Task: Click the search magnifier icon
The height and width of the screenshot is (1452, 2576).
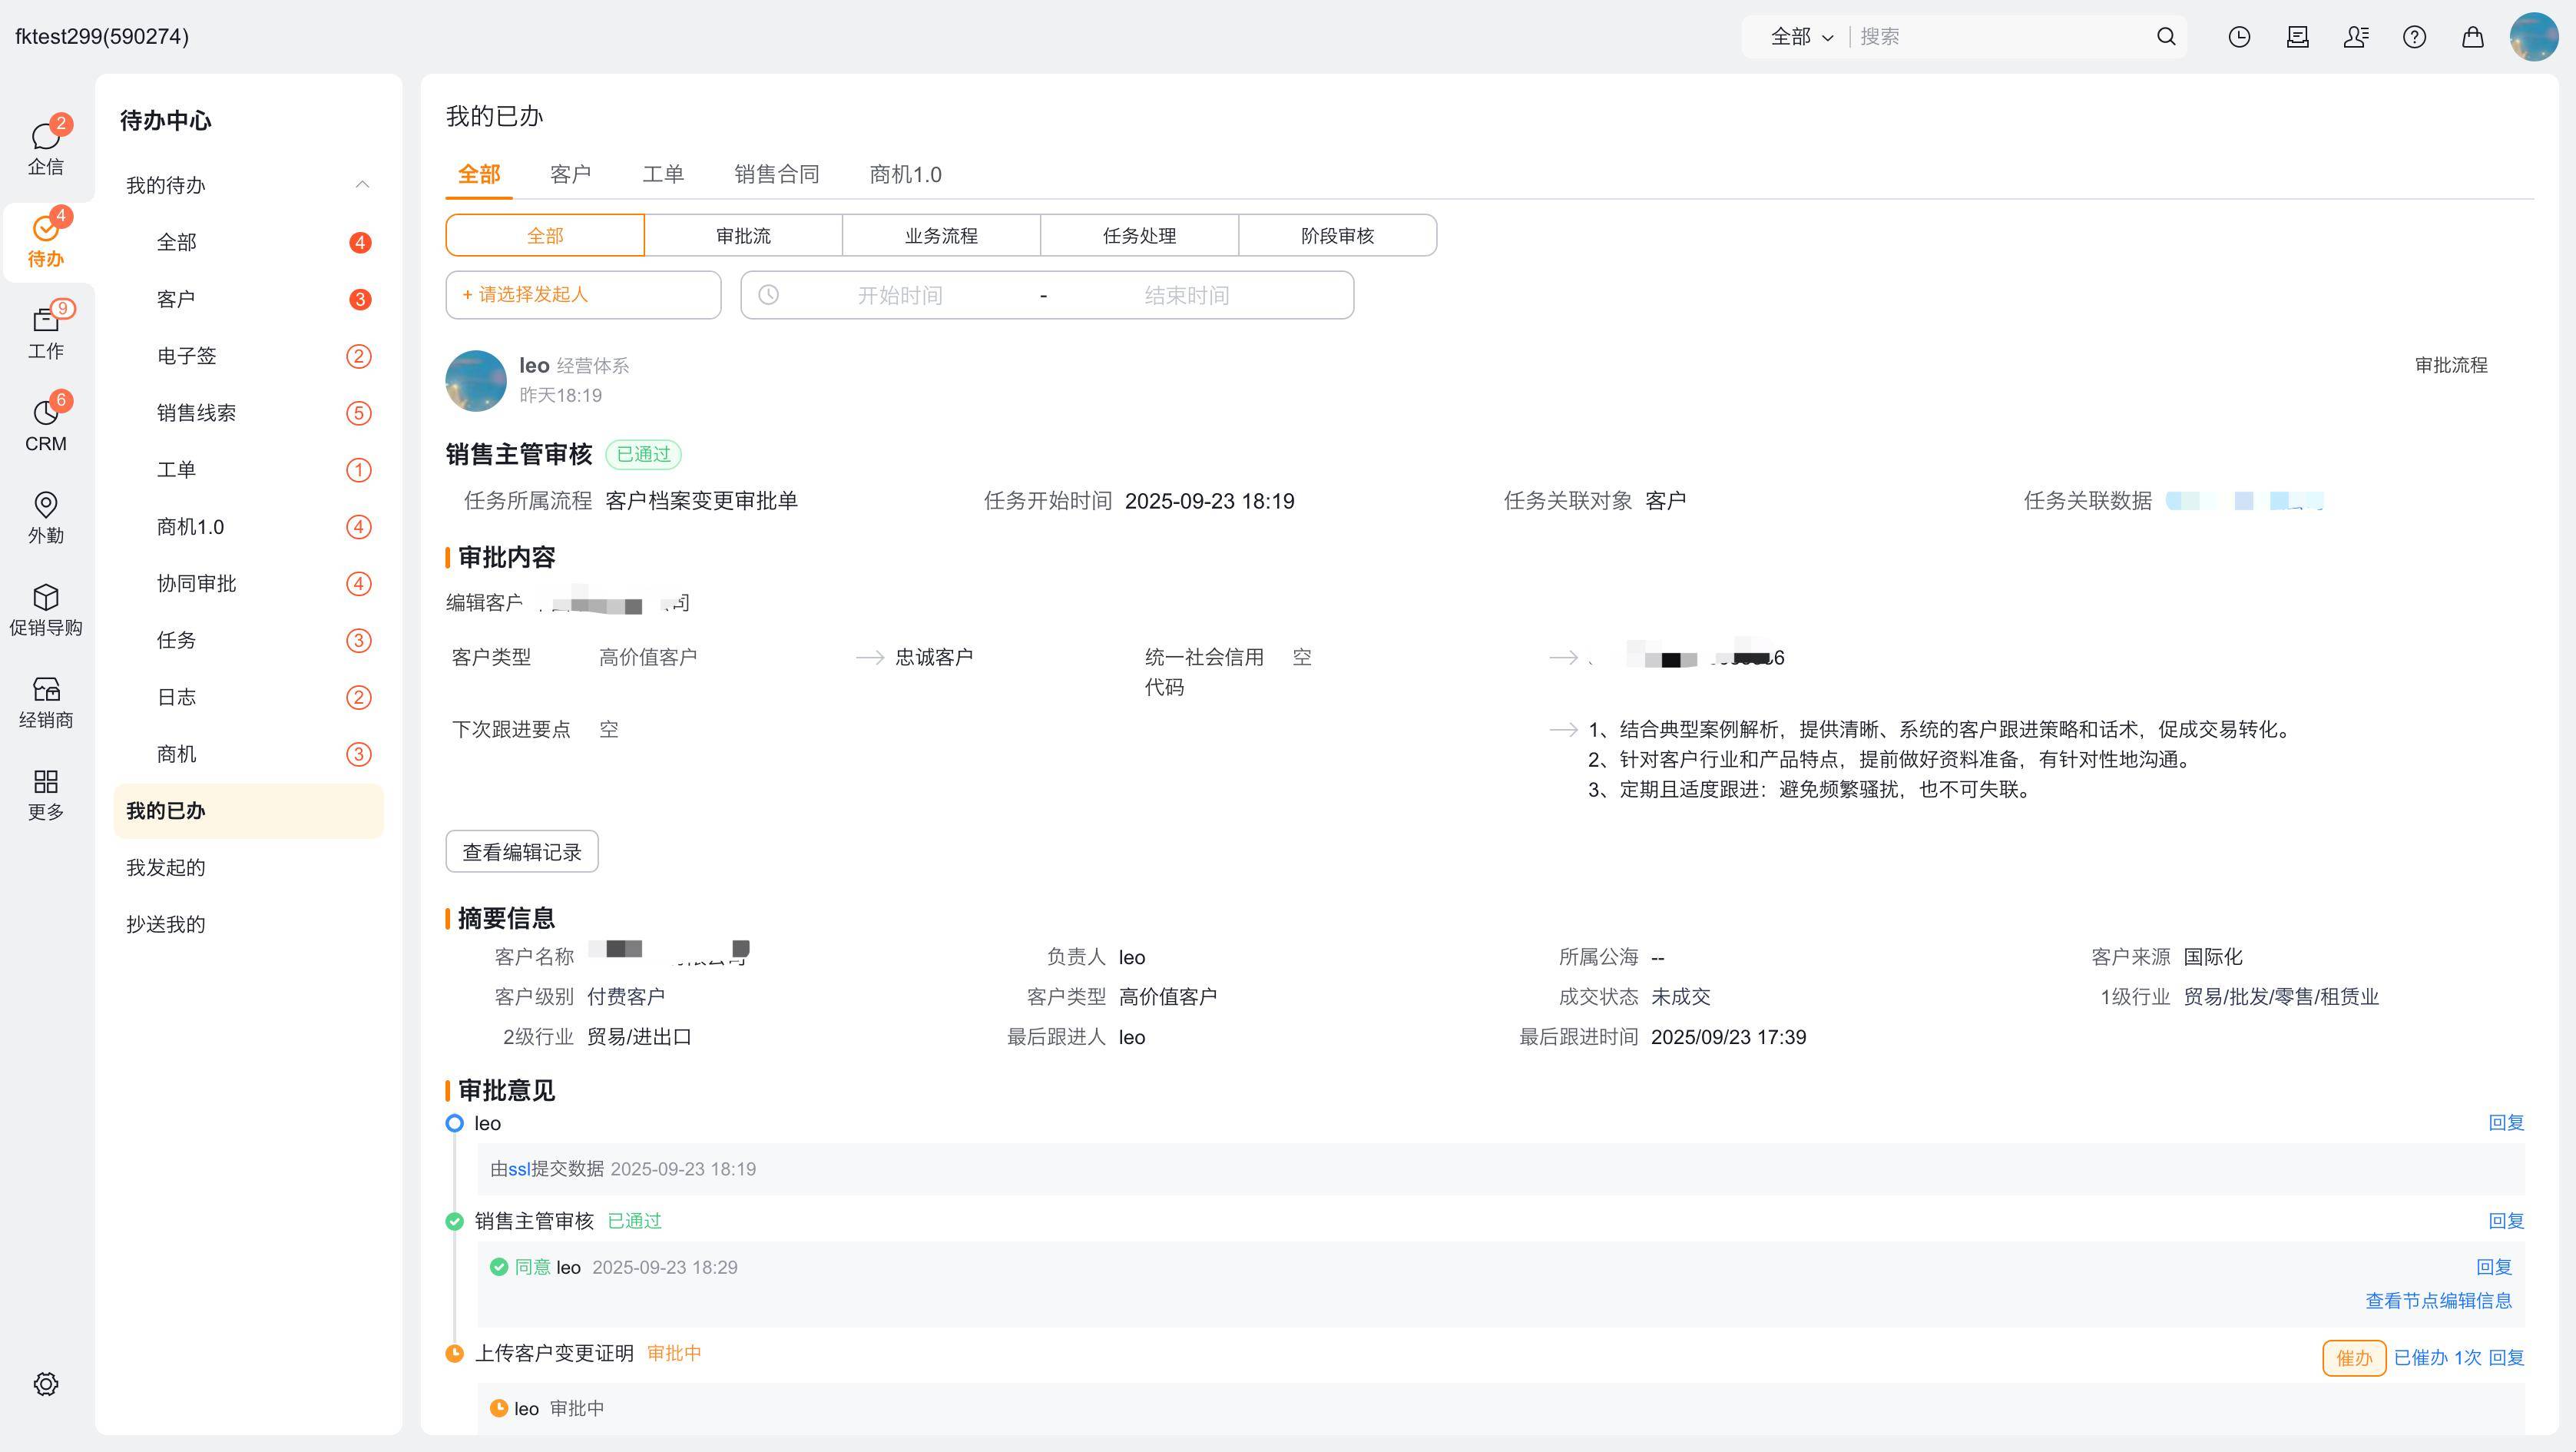Action: pyautogui.click(x=2166, y=37)
